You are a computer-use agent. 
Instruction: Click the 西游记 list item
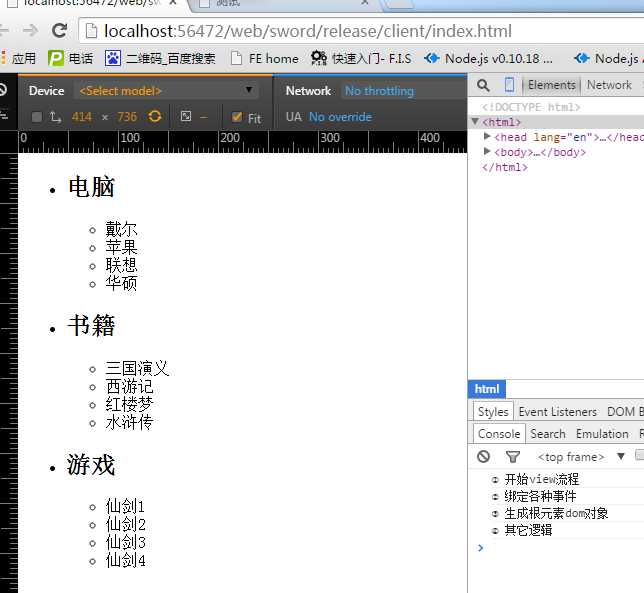click(129, 386)
